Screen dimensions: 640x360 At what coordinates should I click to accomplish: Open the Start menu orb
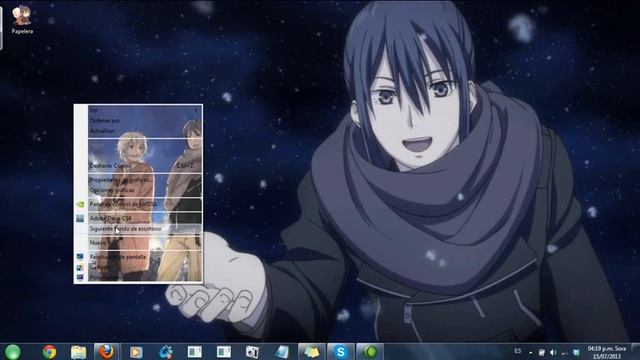[13, 352]
